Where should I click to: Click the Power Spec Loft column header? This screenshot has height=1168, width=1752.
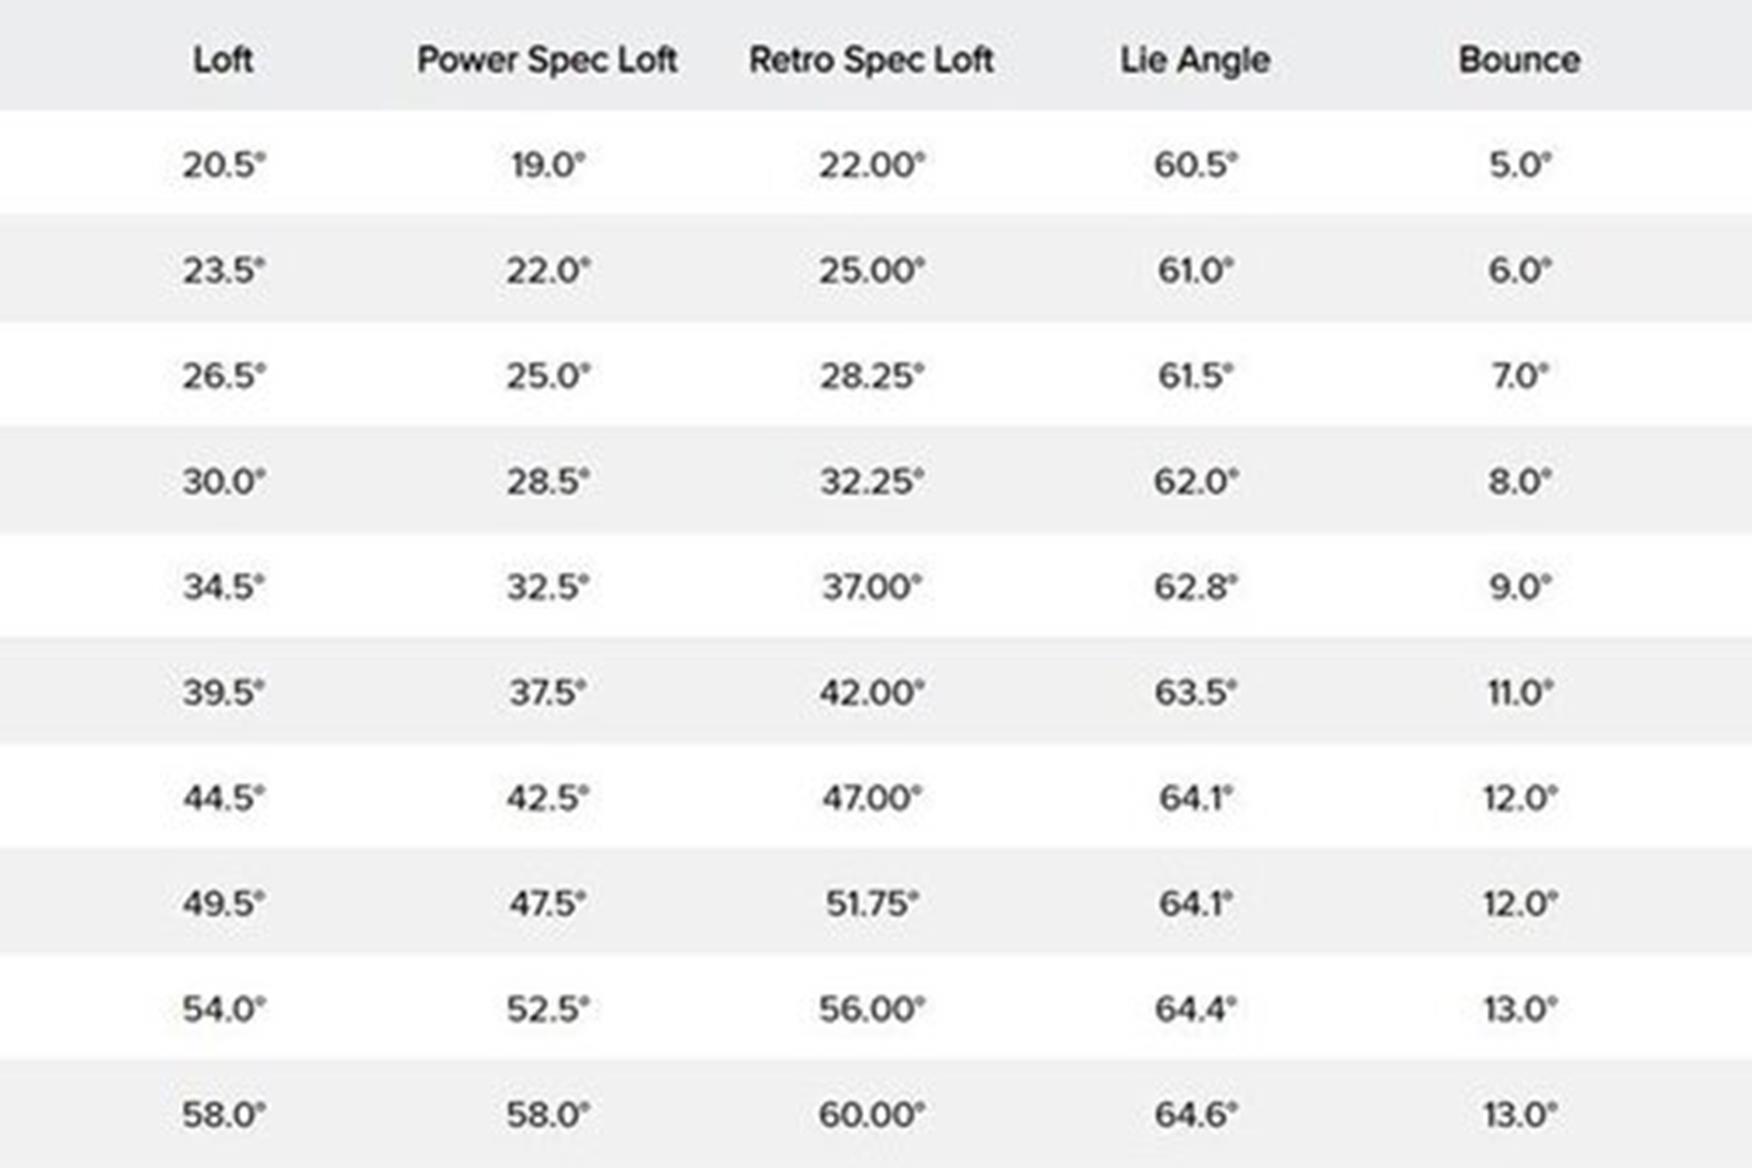point(547,60)
